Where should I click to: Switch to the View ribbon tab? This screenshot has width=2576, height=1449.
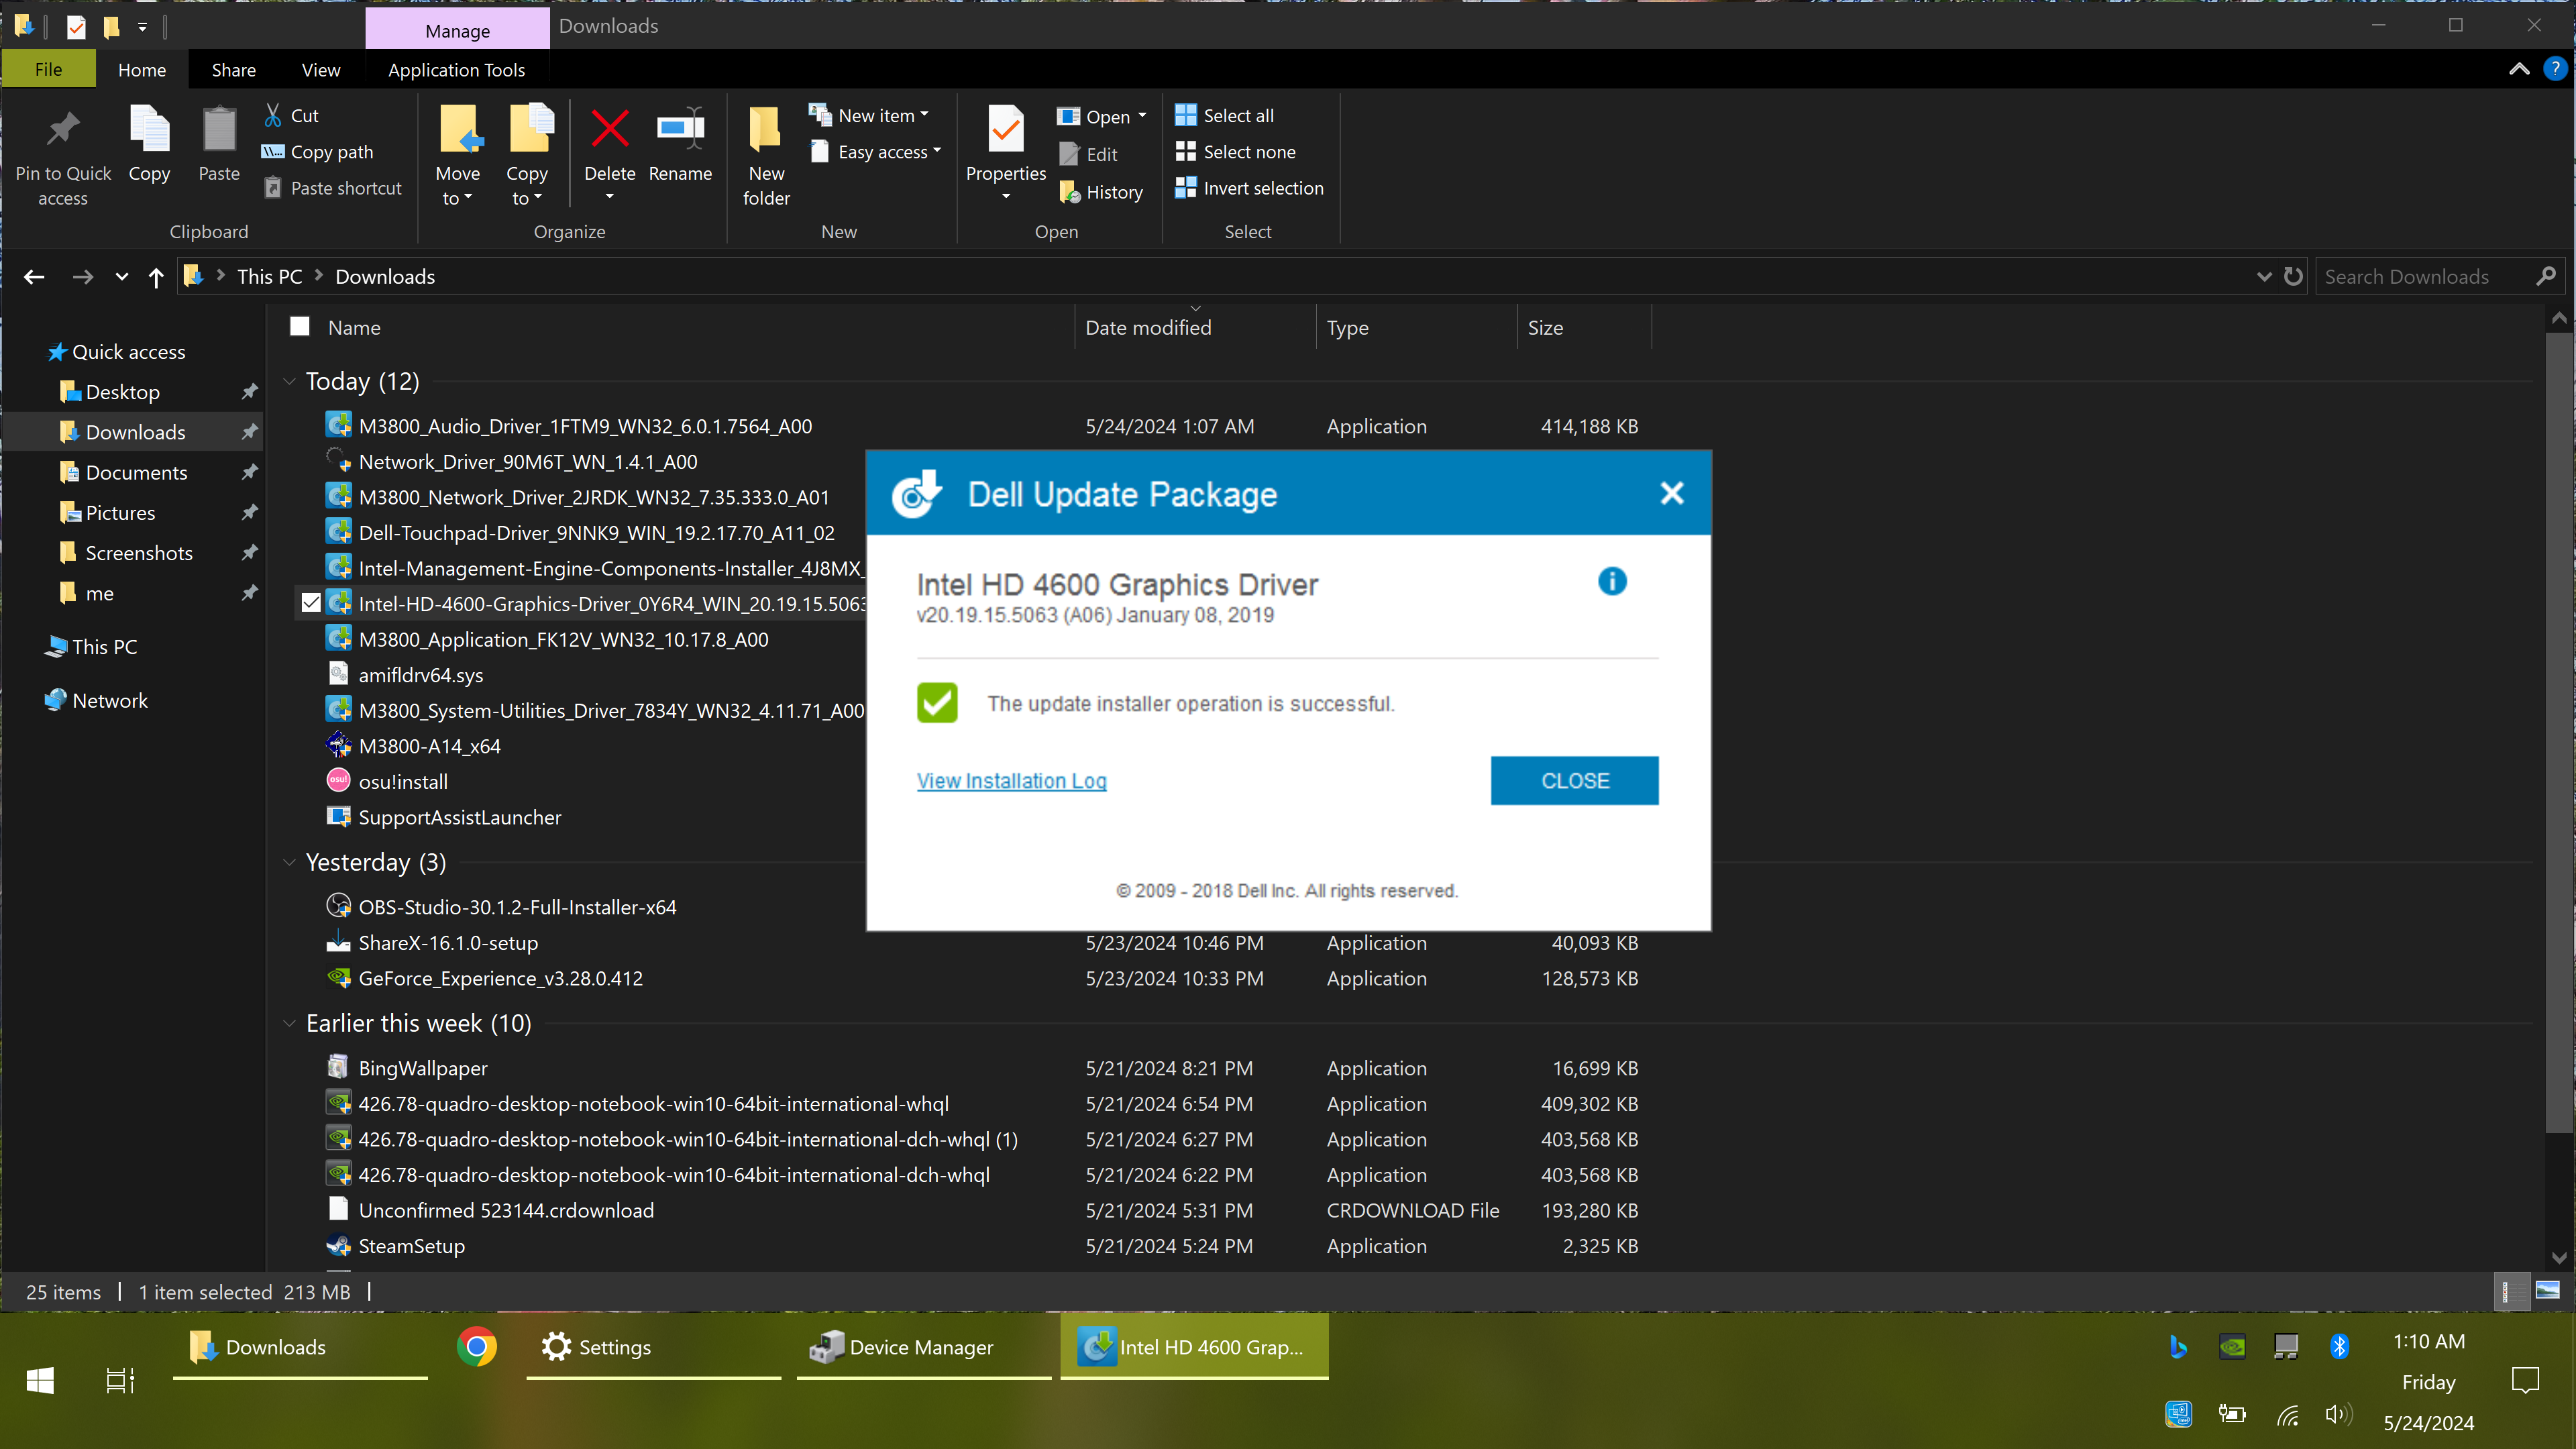pyautogui.click(x=320, y=70)
